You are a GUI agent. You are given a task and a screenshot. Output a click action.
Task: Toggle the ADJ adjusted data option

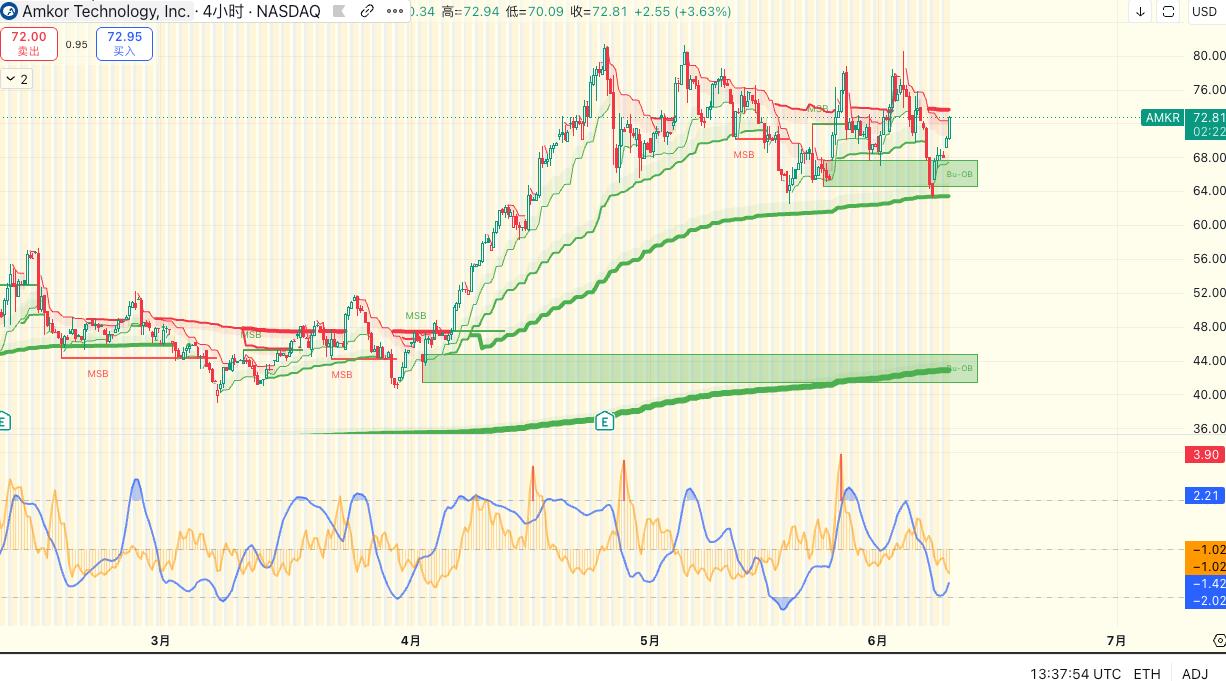1195,674
